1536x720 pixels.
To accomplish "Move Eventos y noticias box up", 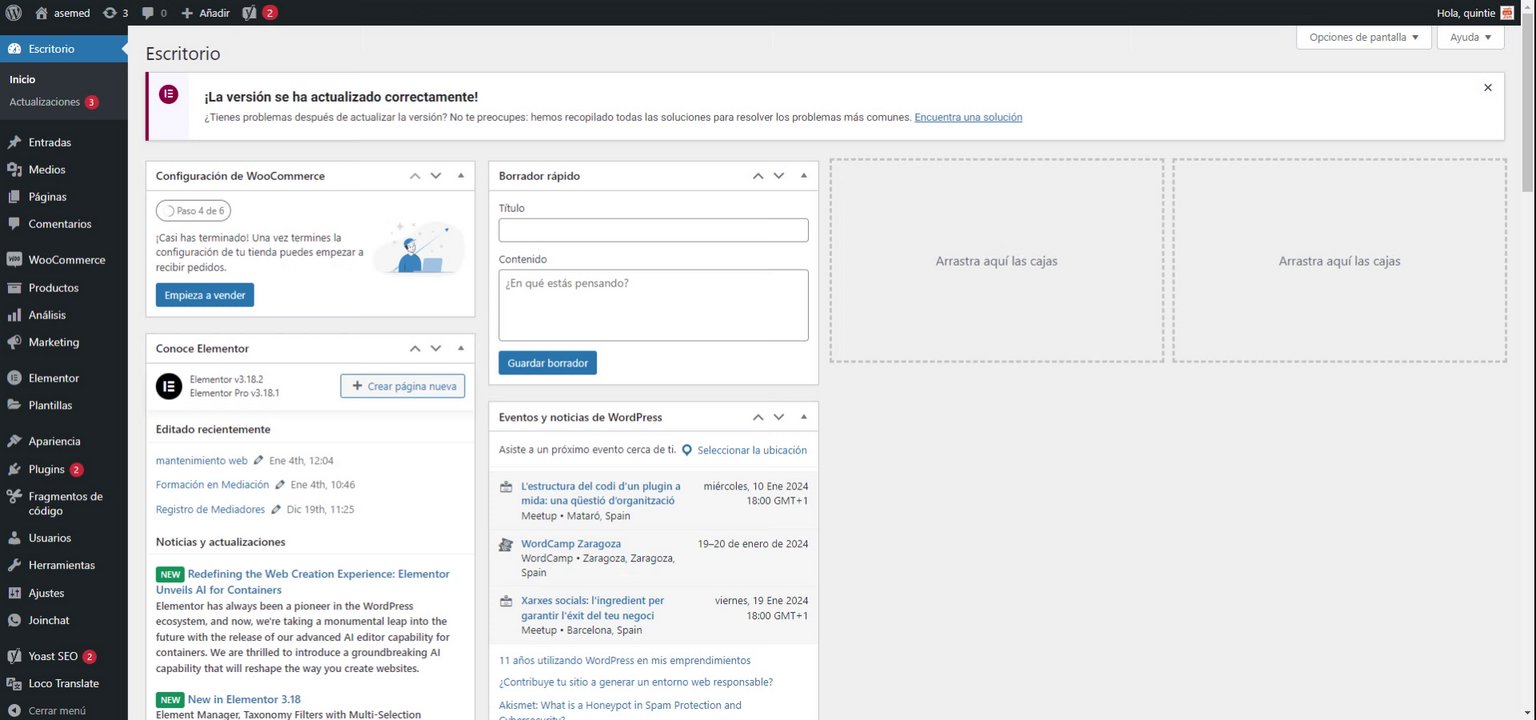I will pyautogui.click(x=758, y=417).
